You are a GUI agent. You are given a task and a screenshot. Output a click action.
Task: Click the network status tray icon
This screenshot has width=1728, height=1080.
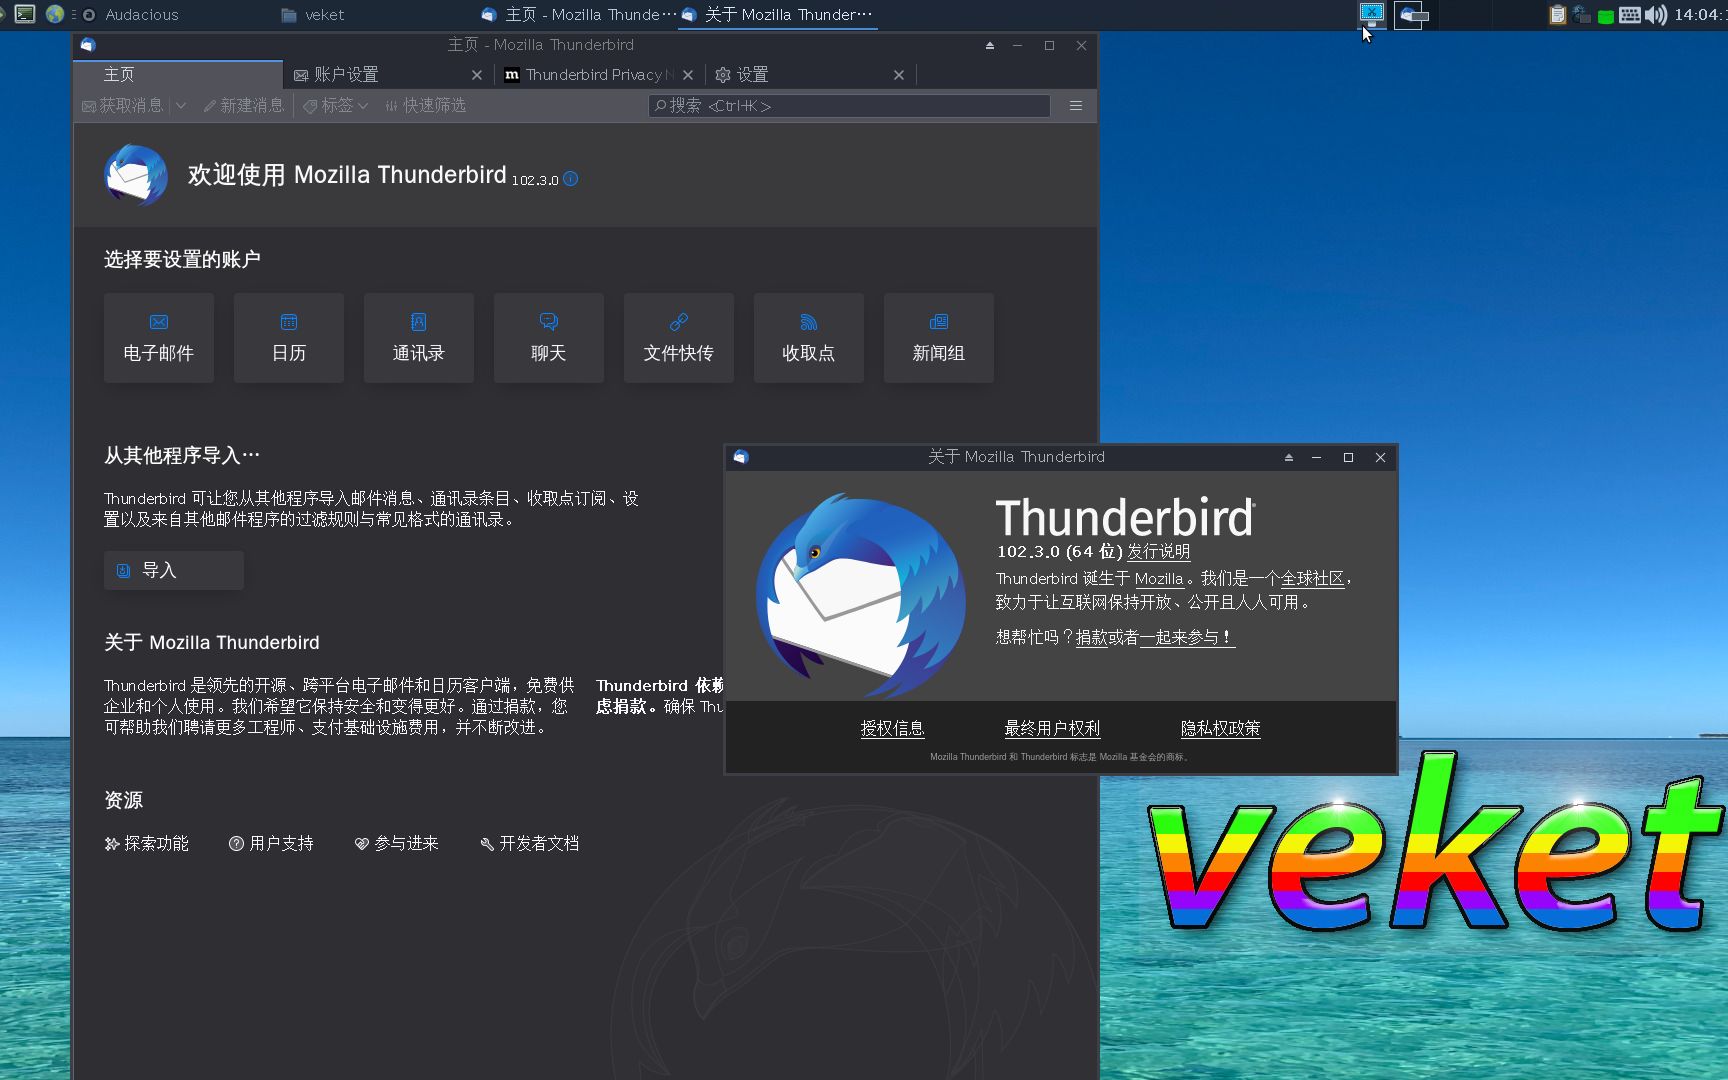coord(1581,15)
